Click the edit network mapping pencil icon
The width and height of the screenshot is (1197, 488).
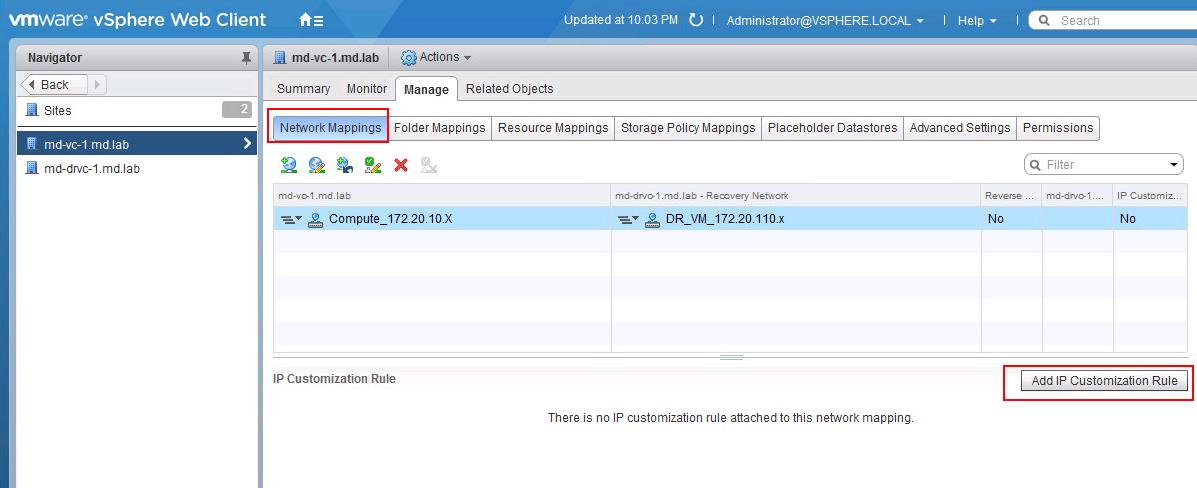pos(317,164)
